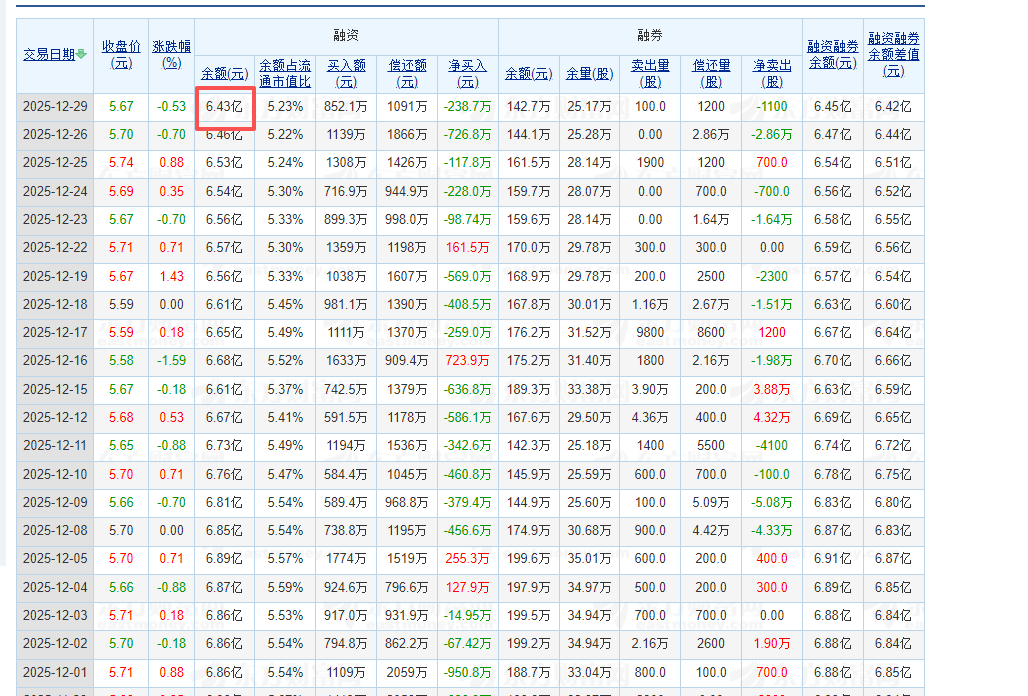
Task: Click the green sort arrow beside 交易日期
Action: coord(81,54)
